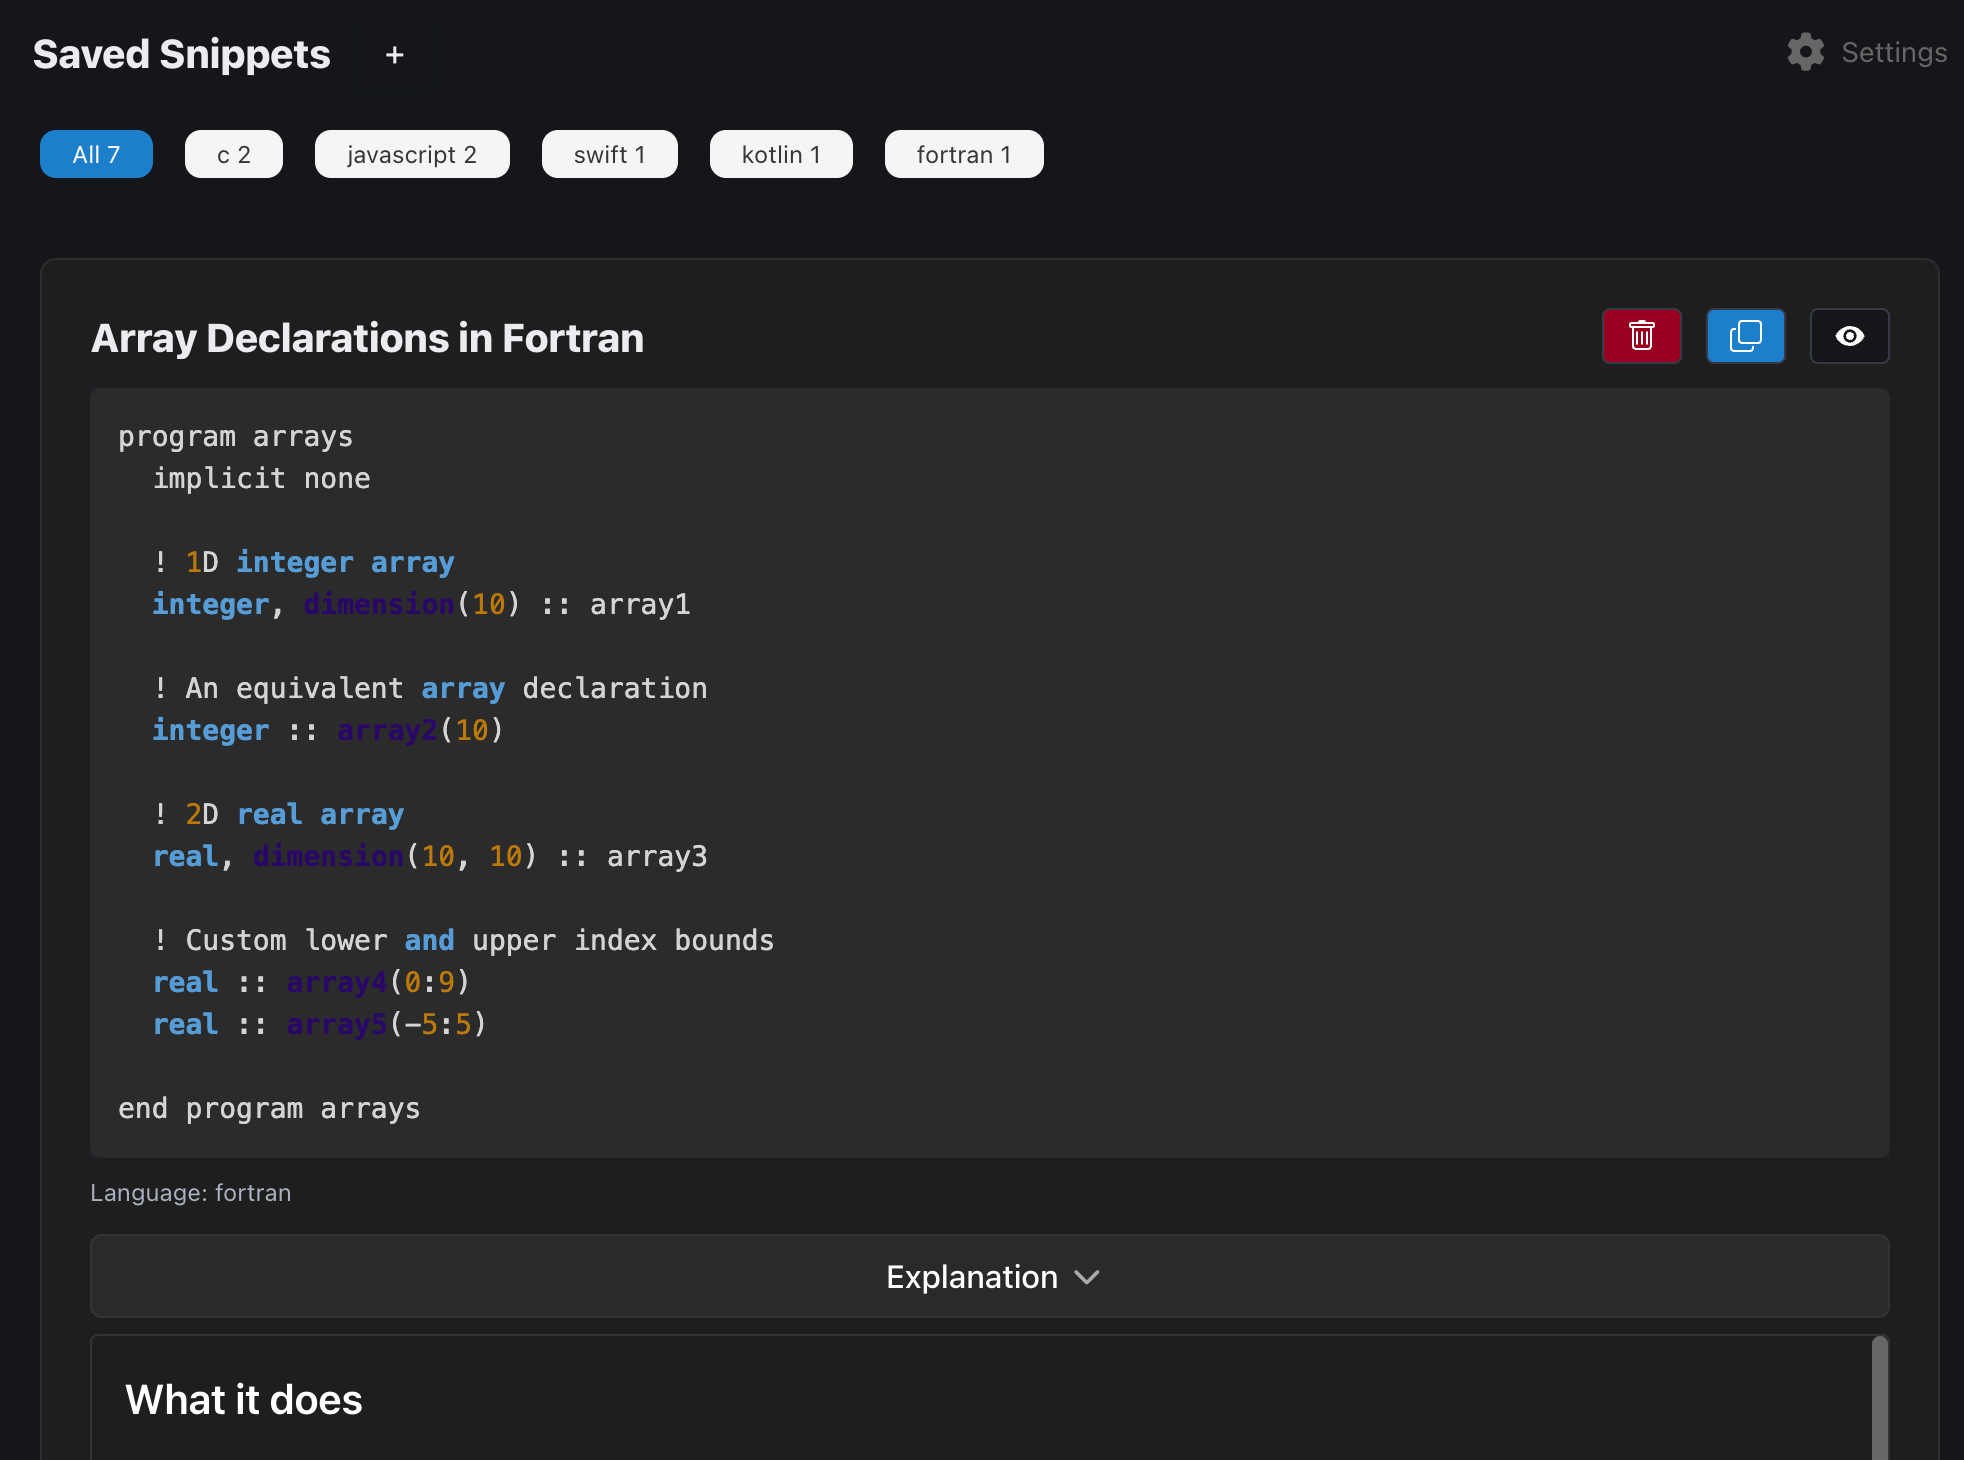Select the All 7 filter tab
1964x1460 pixels.
click(96, 154)
